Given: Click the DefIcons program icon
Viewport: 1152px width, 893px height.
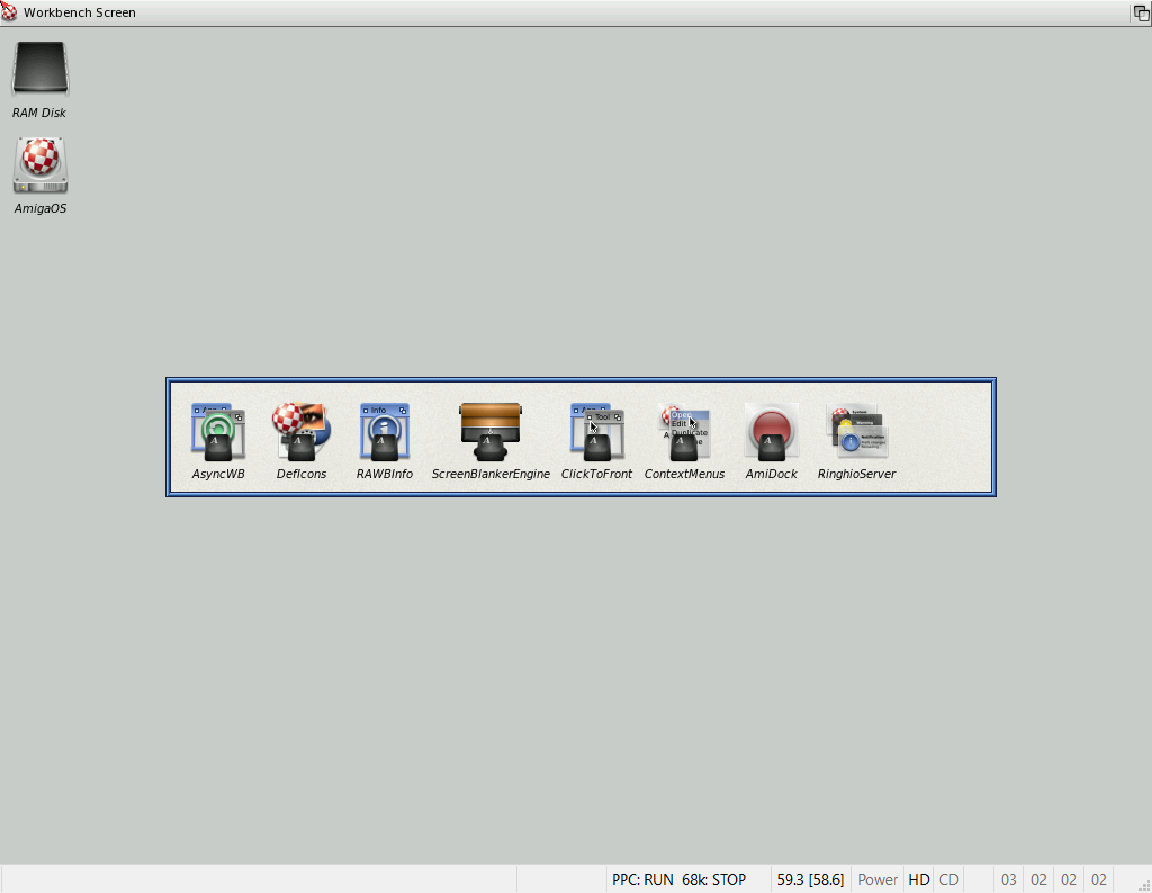Looking at the screenshot, I should pos(301,432).
